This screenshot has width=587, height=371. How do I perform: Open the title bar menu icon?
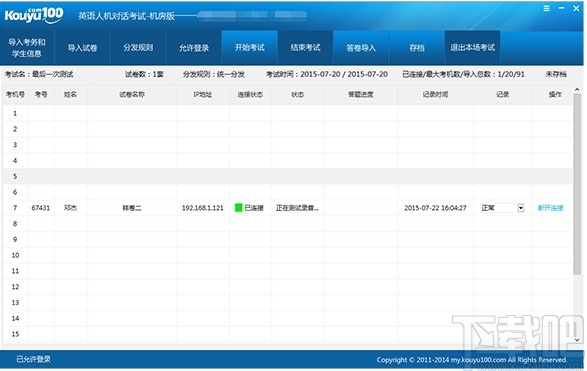click(x=547, y=8)
